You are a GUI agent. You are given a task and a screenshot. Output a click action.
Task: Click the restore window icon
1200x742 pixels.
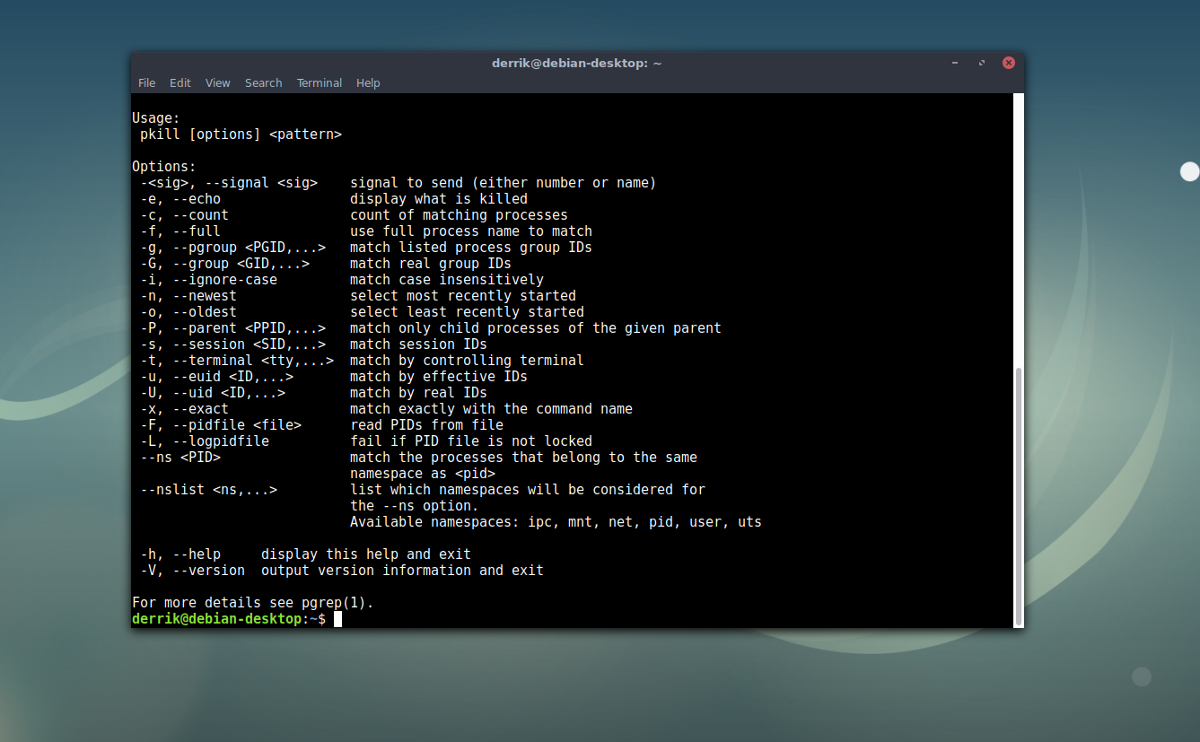pyautogui.click(x=981, y=62)
